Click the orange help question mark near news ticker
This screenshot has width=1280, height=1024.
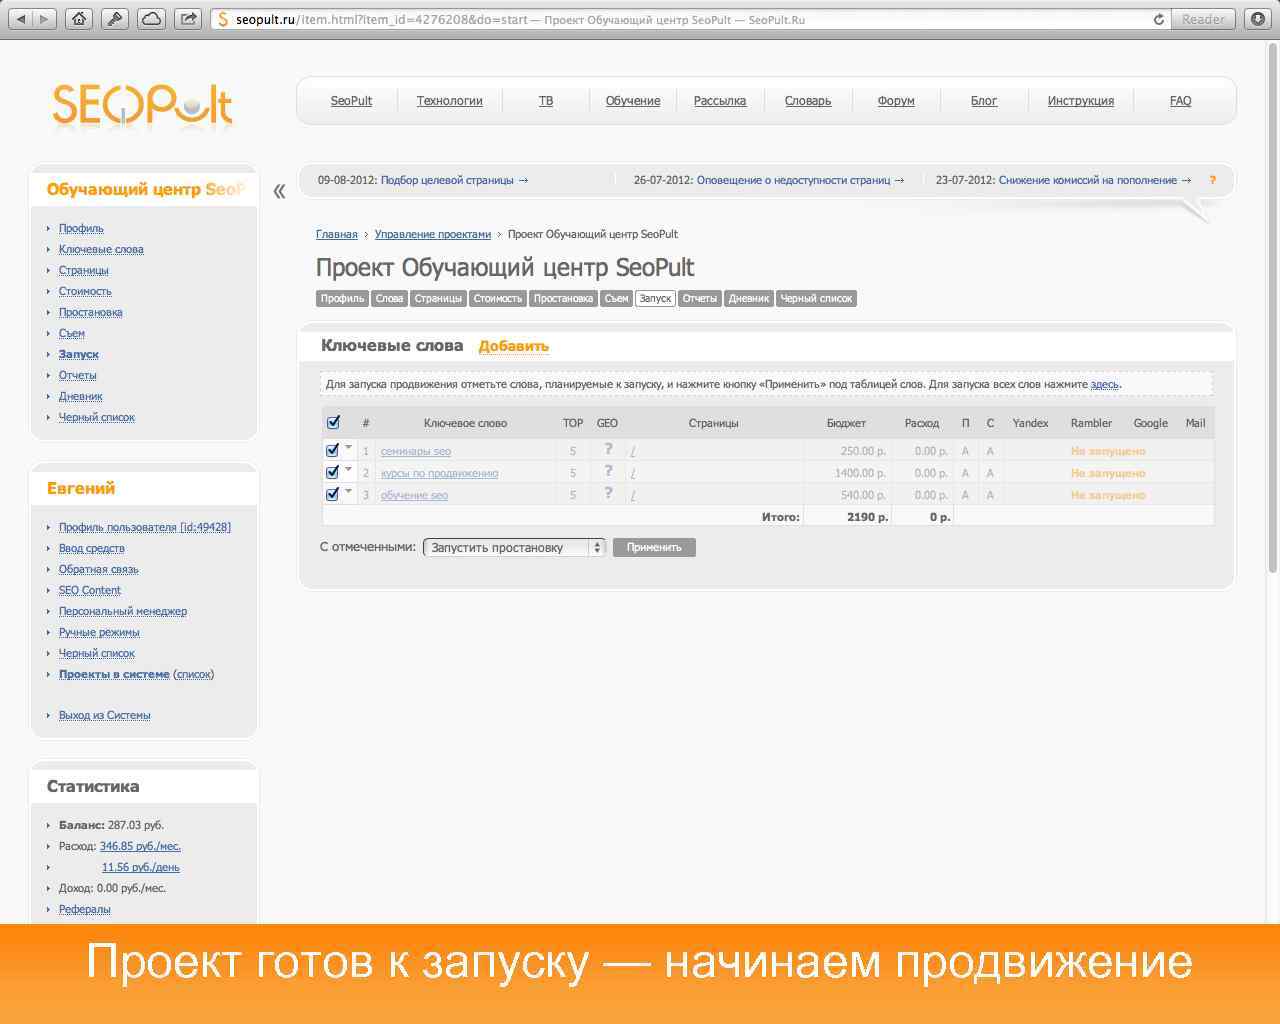pos(1213,181)
